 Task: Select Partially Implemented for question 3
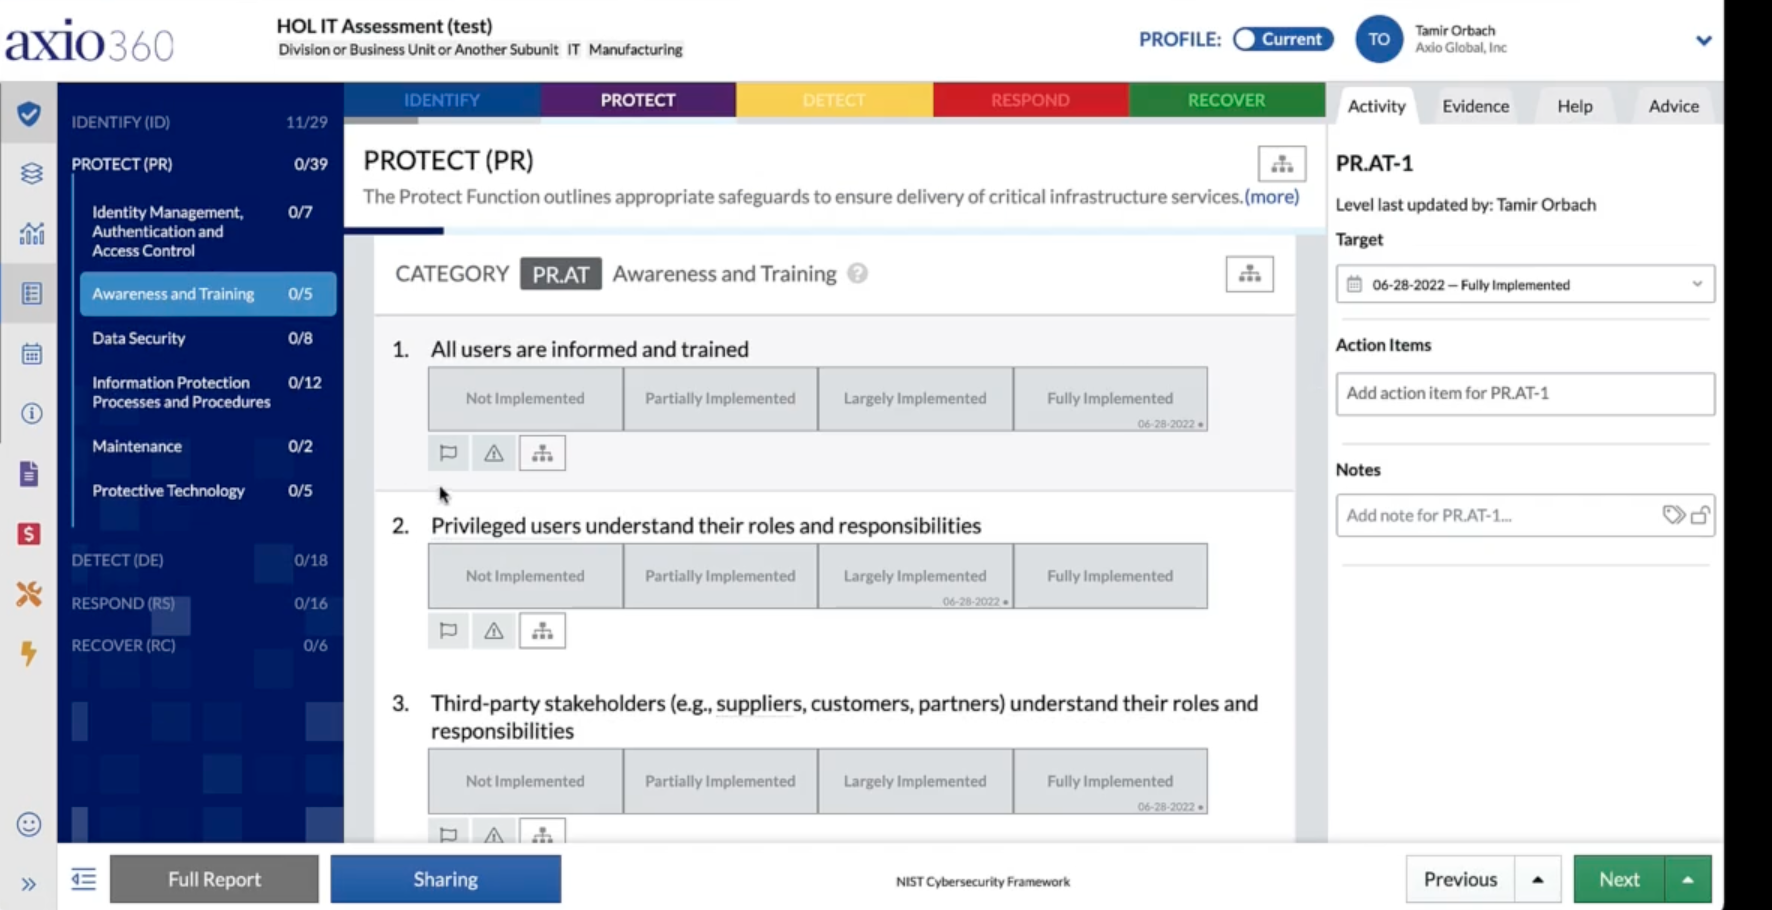pos(720,781)
